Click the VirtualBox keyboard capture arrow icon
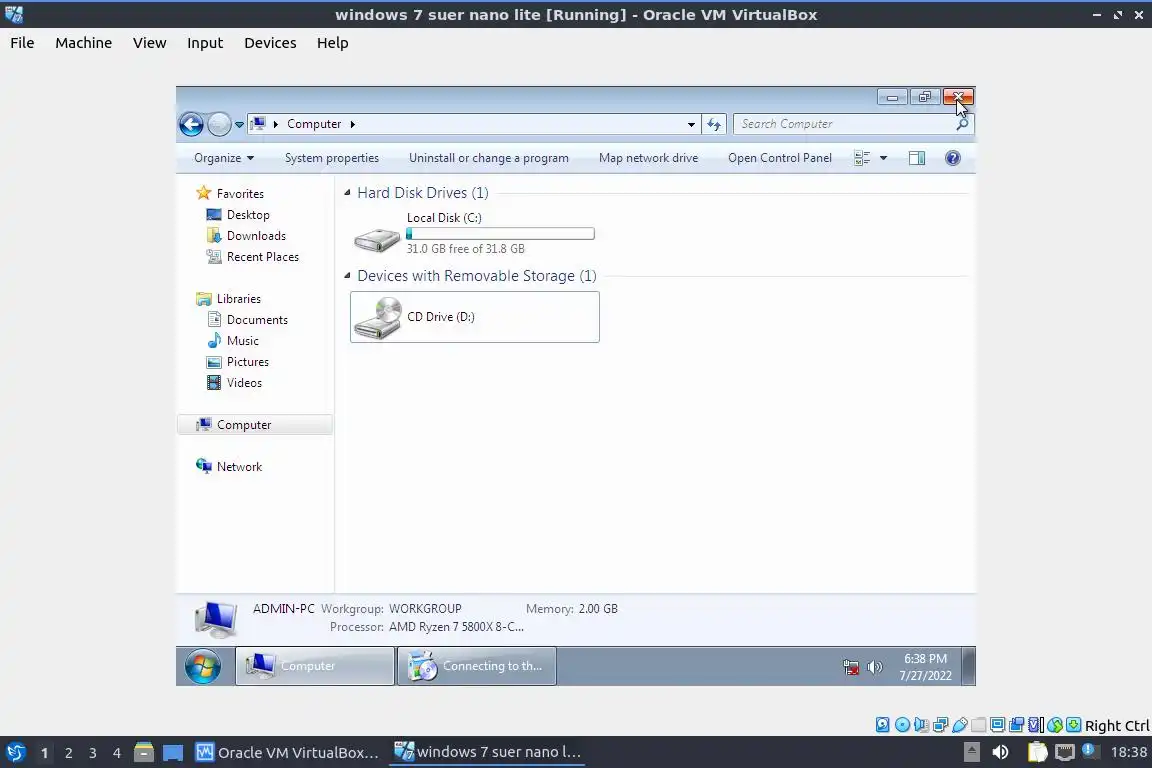Screen dimensions: 1152x768 pos(1073,725)
